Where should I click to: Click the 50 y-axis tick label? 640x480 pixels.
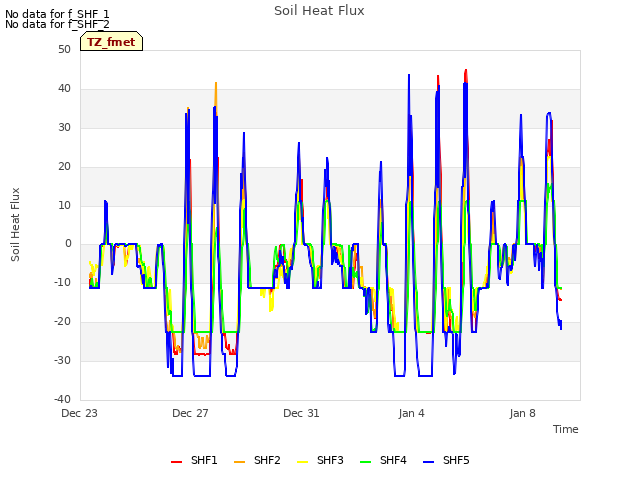click(x=64, y=49)
